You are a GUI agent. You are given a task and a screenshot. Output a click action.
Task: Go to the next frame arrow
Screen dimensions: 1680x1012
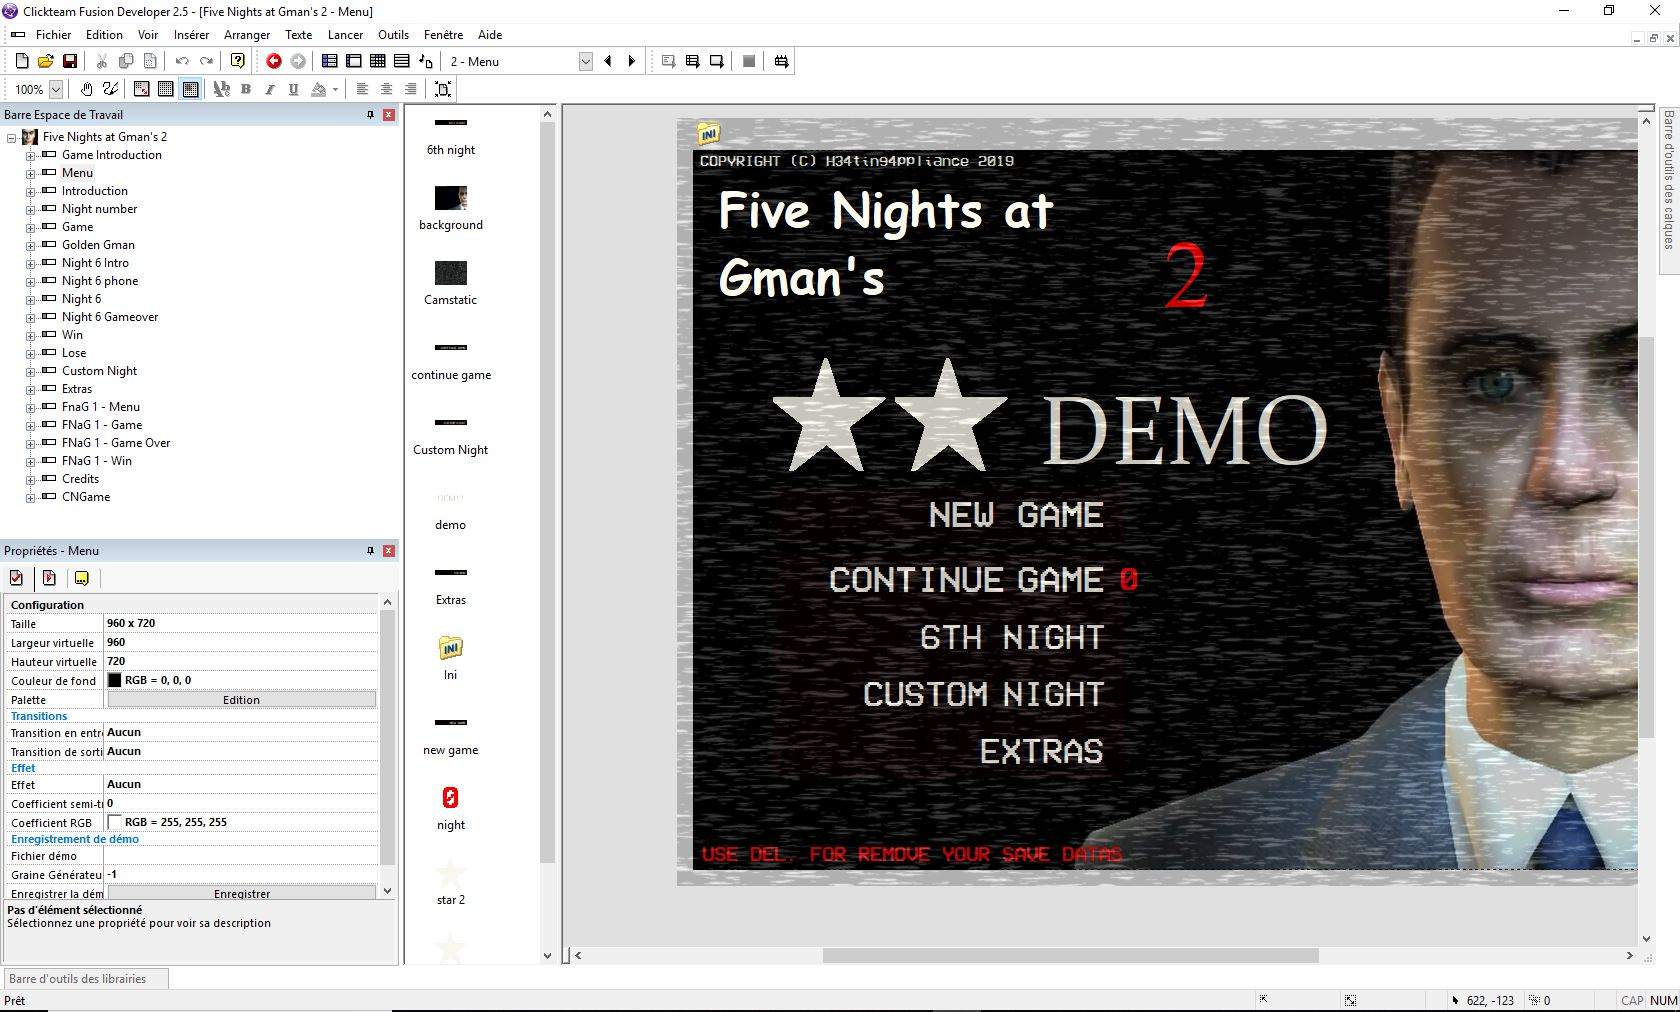click(631, 61)
